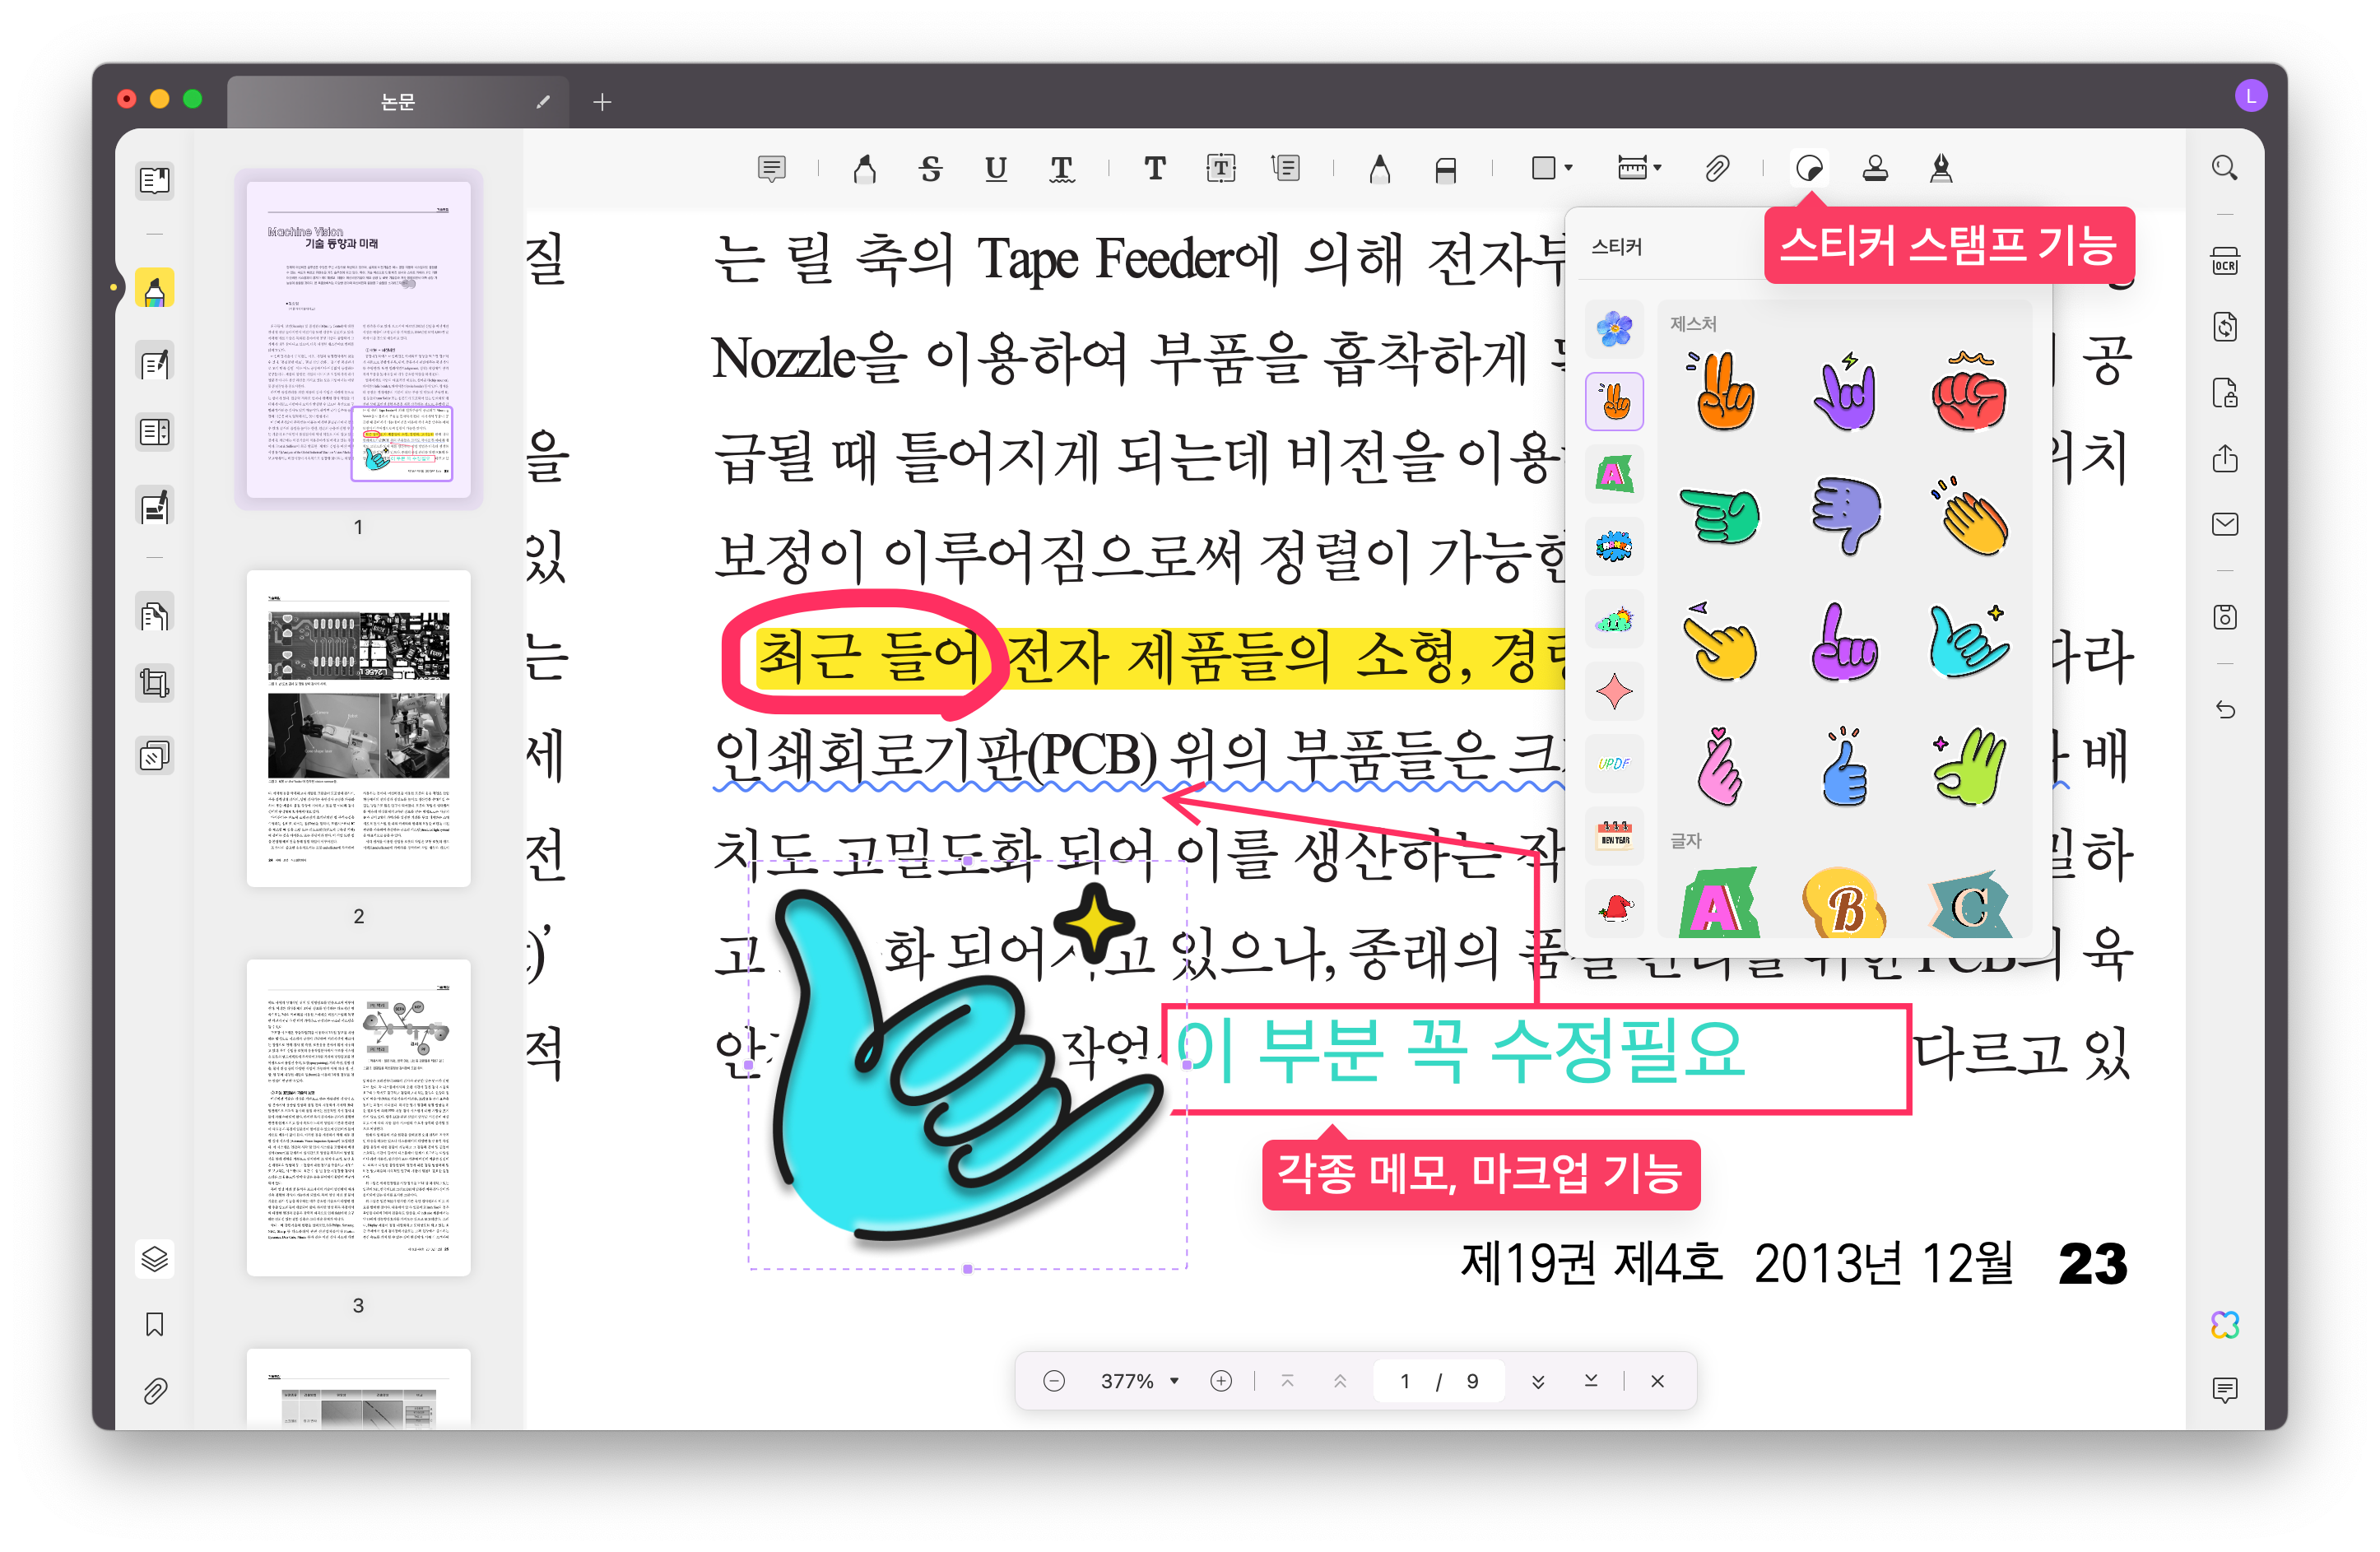The width and height of the screenshot is (2380, 1552).
Task: Toggle the thumbnail reader mode icon
Action: click(x=155, y=181)
